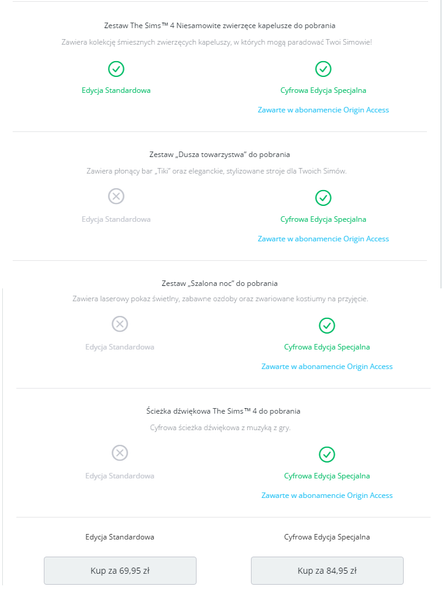Click the Zestaw Dusza towarzystwa heading
The height and width of the screenshot is (600, 442).
click(x=220, y=155)
